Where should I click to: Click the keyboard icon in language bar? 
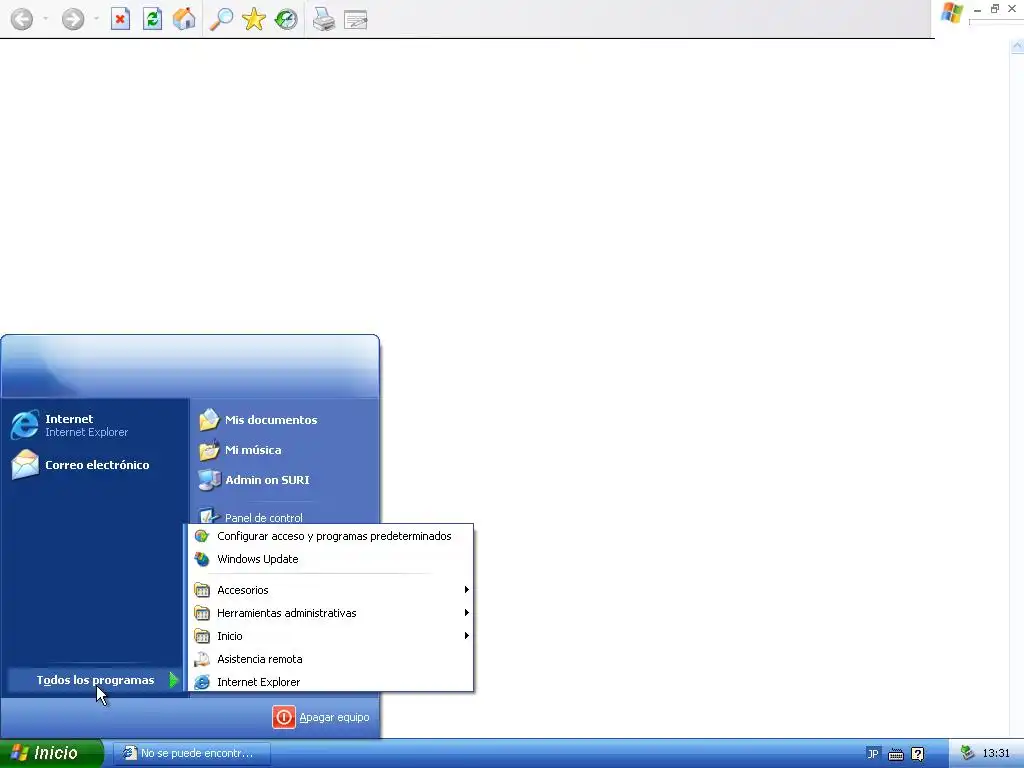(x=896, y=754)
